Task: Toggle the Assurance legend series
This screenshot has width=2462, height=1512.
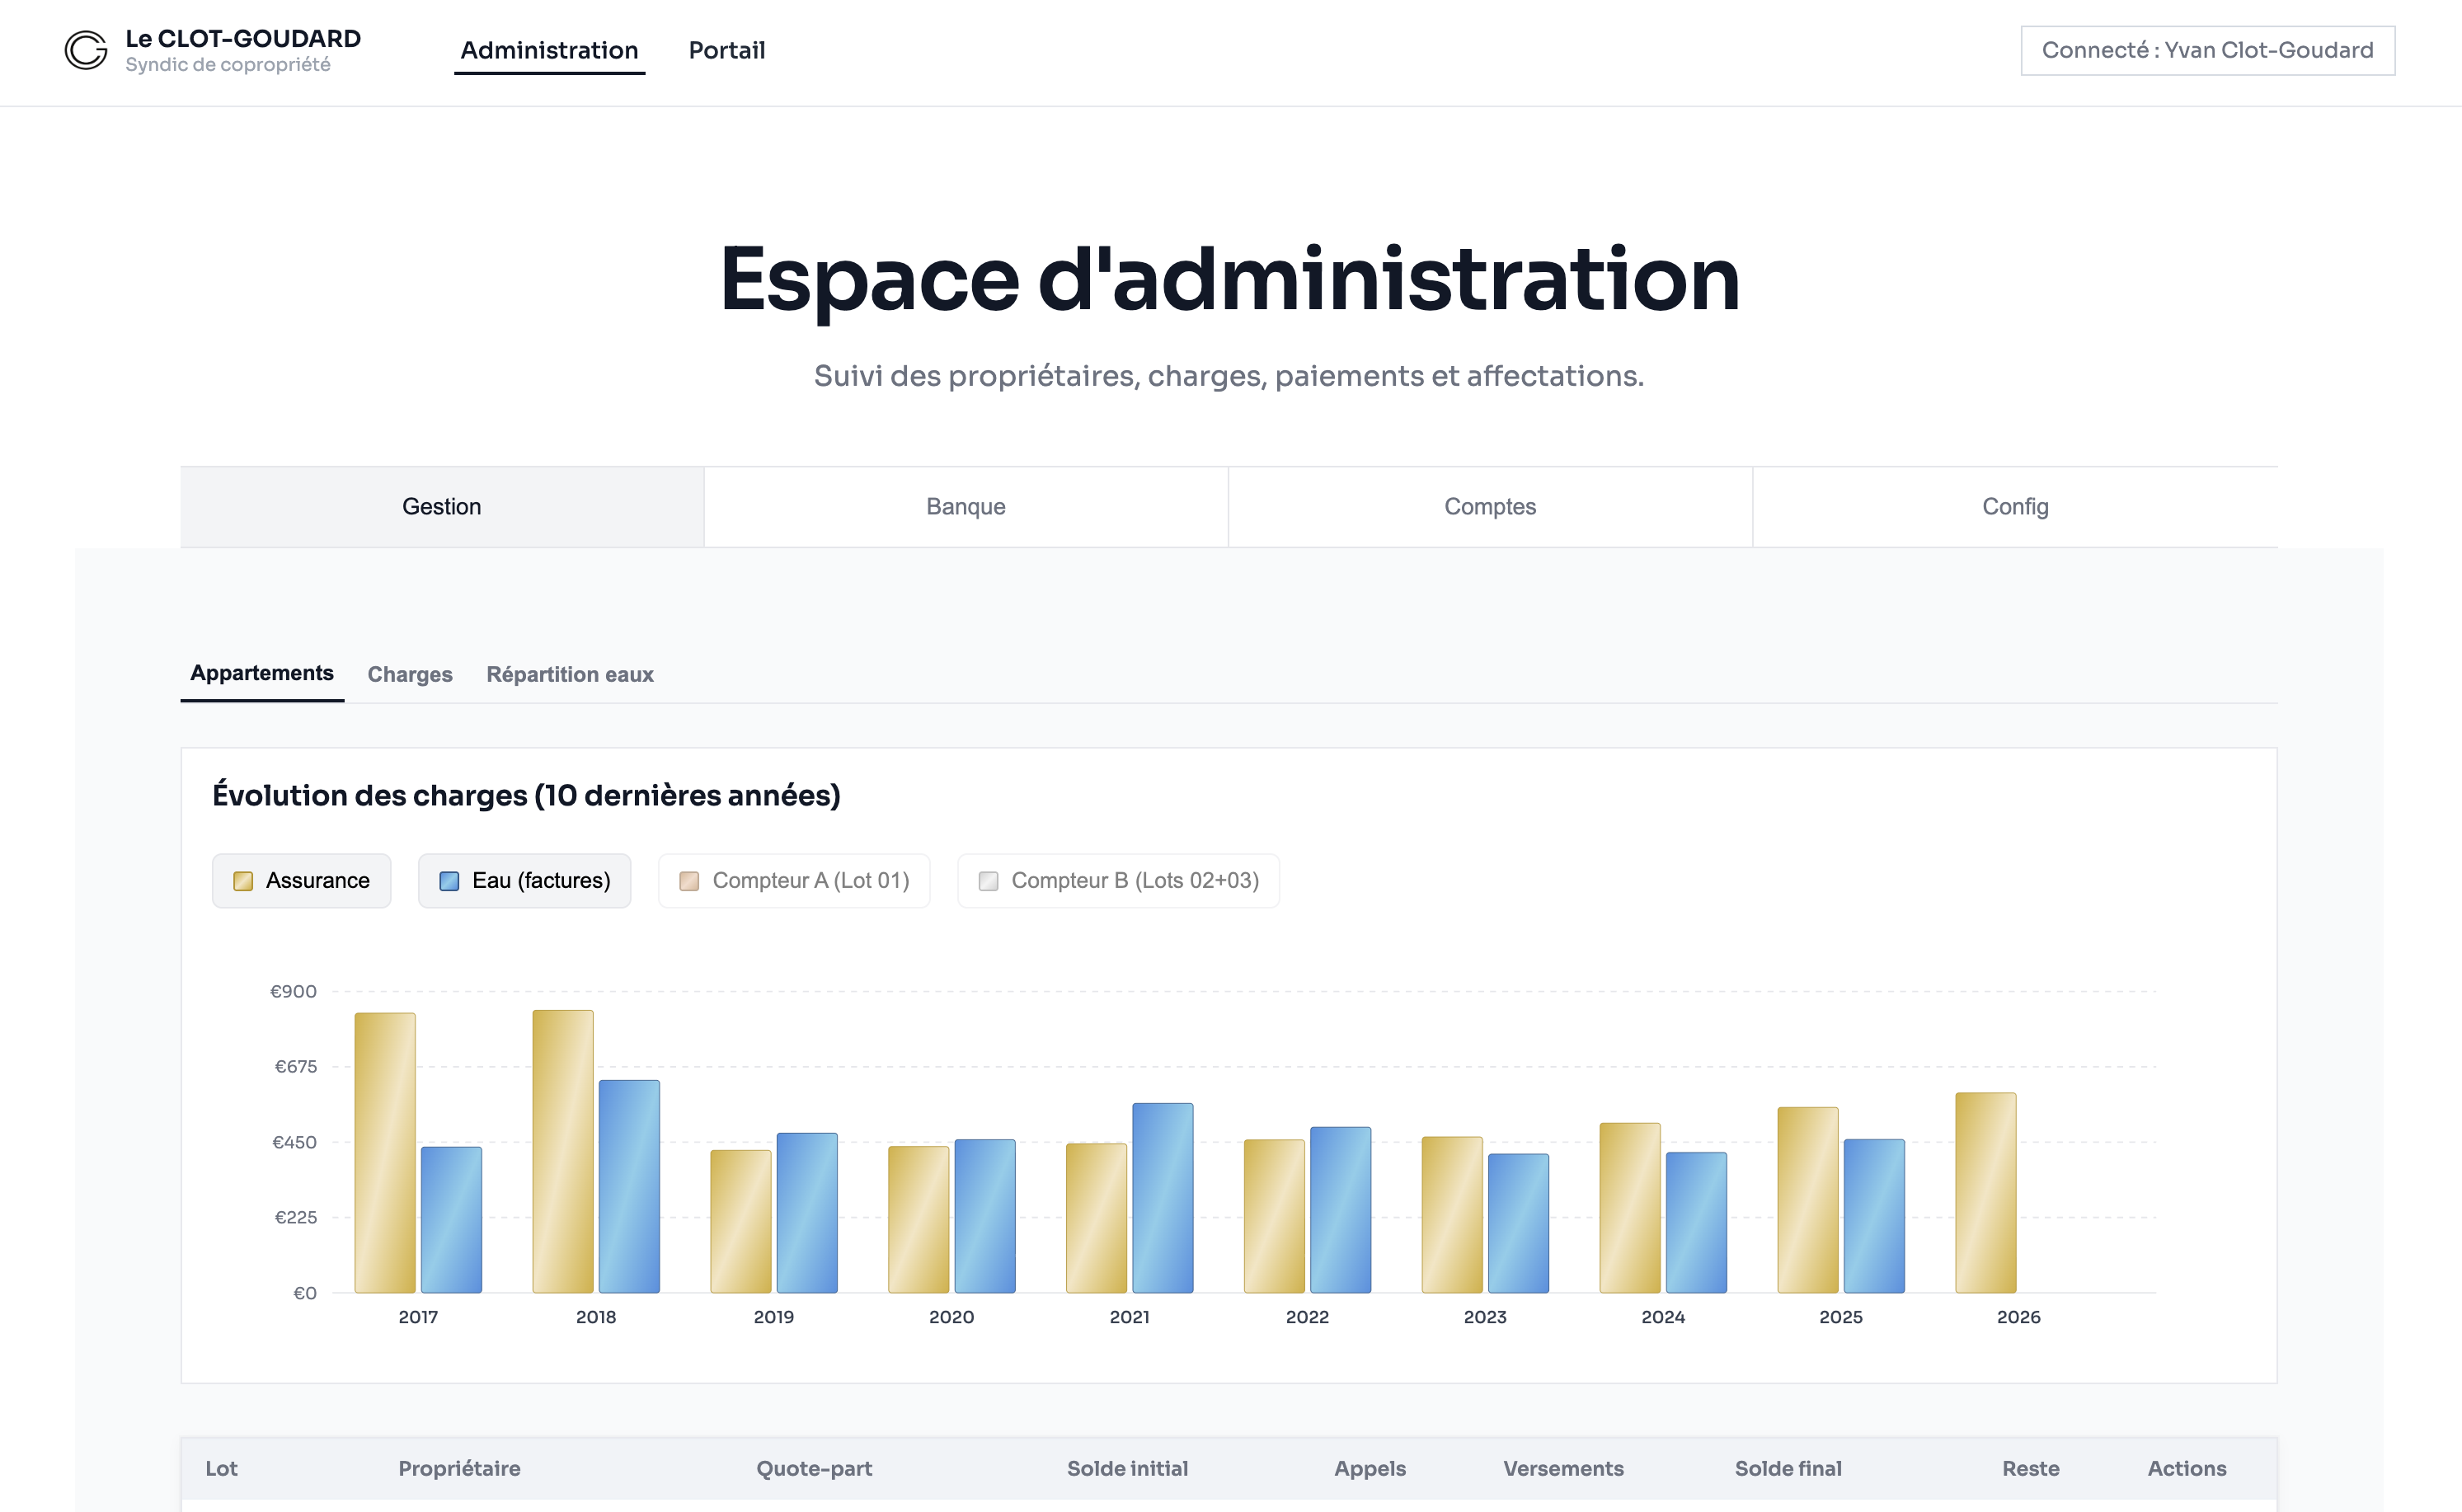Action: [x=301, y=880]
